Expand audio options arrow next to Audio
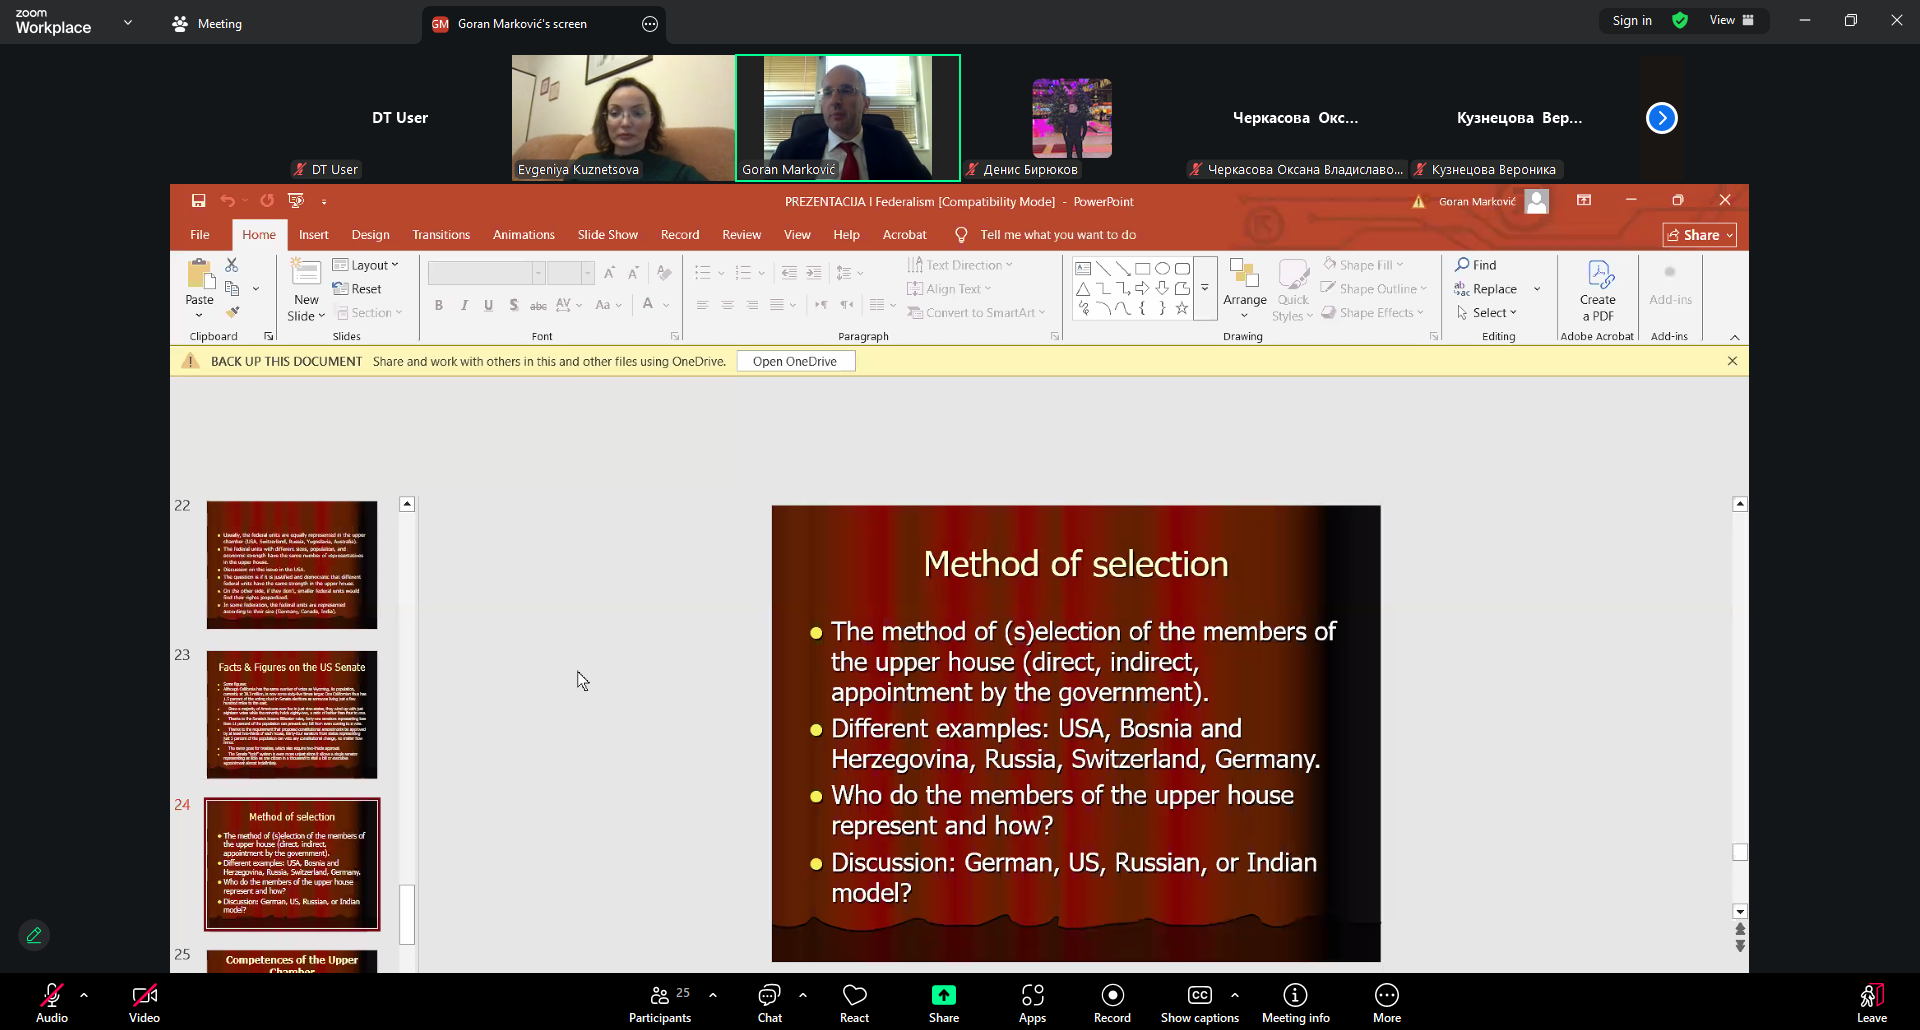1920x1030 pixels. (84, 995)
